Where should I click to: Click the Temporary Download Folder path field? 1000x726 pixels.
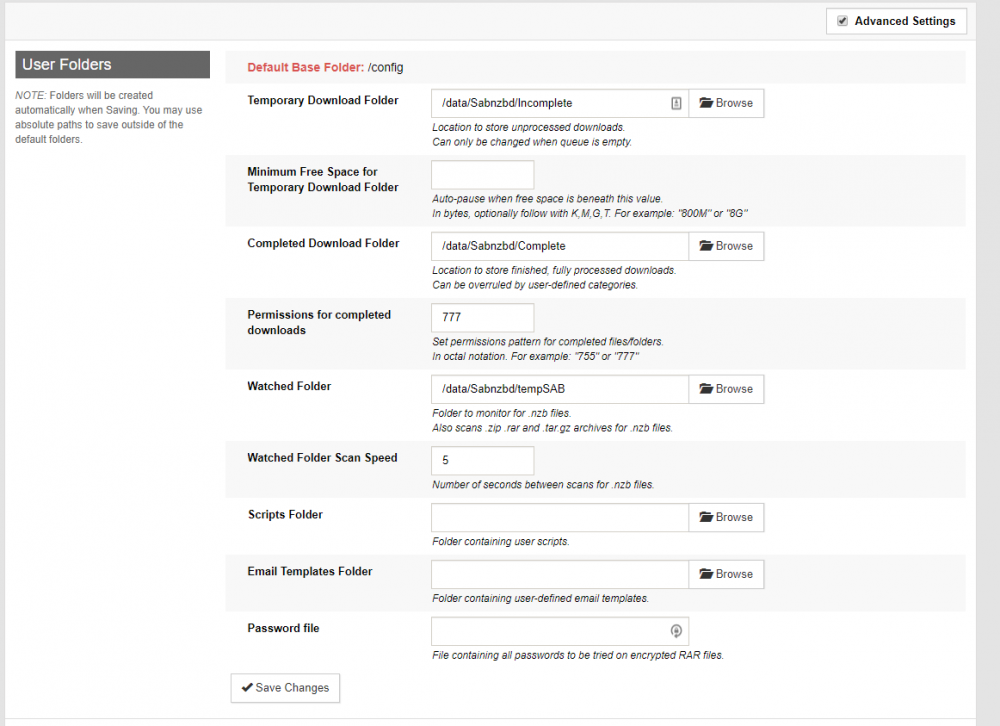(560, 103)
